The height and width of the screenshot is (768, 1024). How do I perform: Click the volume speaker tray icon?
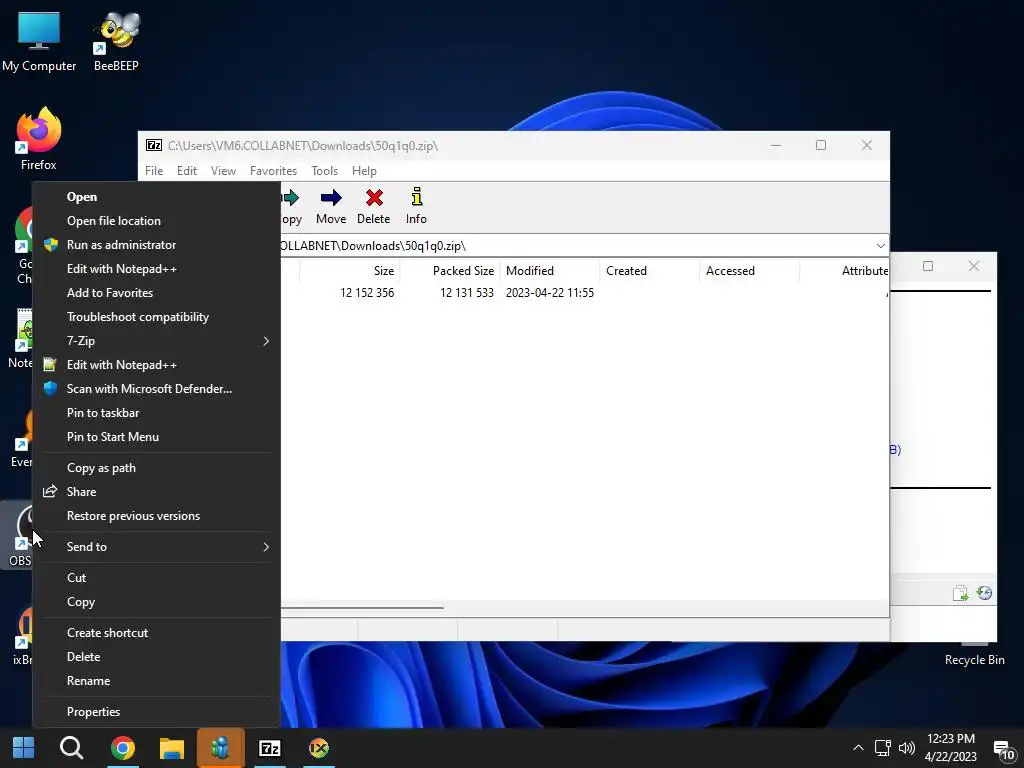(906, 748)
